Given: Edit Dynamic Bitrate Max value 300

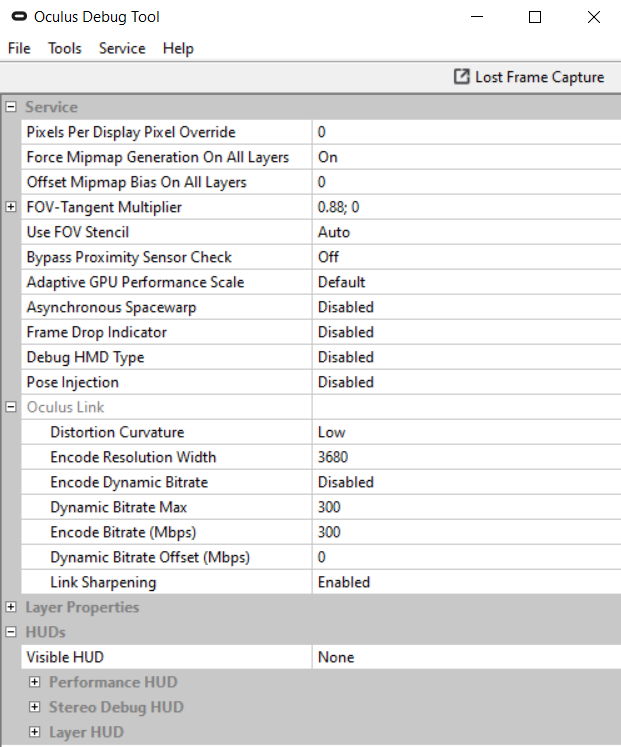Looking at the screenshot, I should pos(467,507).
